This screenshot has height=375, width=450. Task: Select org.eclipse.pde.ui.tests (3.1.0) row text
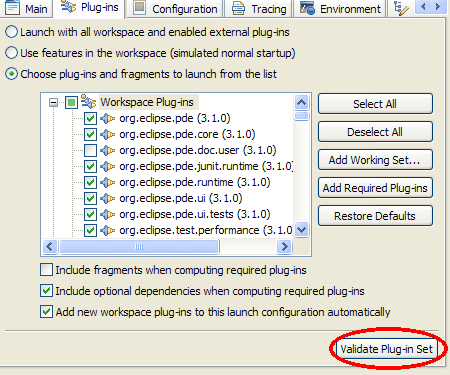click(195, 214)
